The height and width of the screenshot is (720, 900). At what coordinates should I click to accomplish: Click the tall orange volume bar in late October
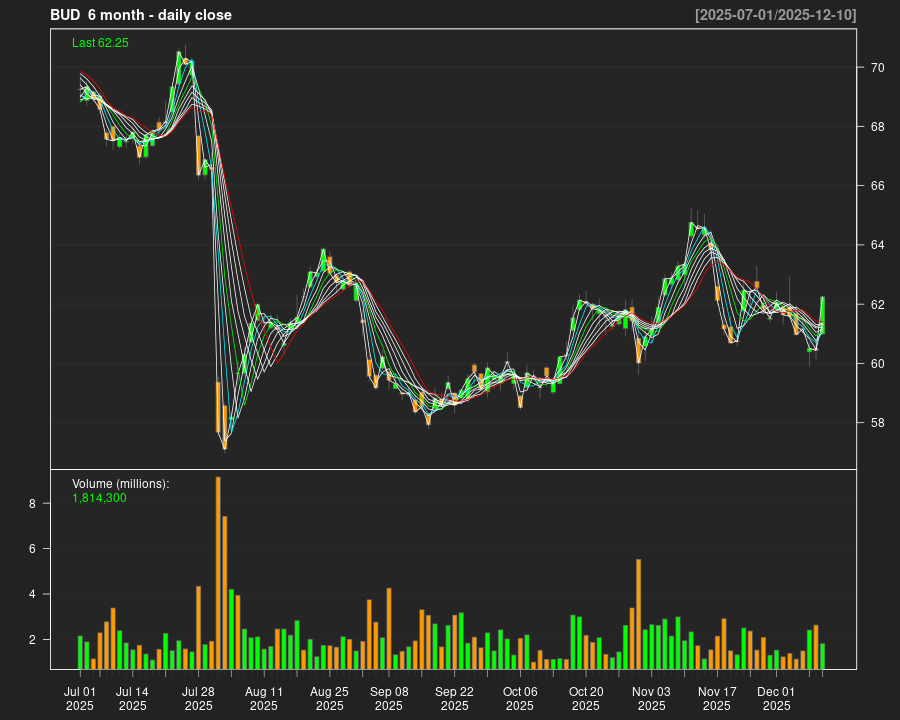pos(638,614)
